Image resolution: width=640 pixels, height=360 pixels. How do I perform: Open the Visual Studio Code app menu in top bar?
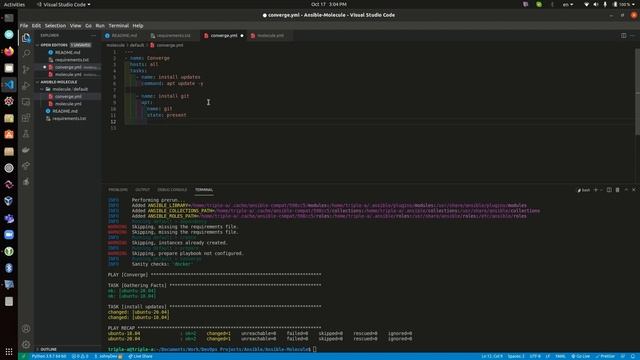click(64, 4)
